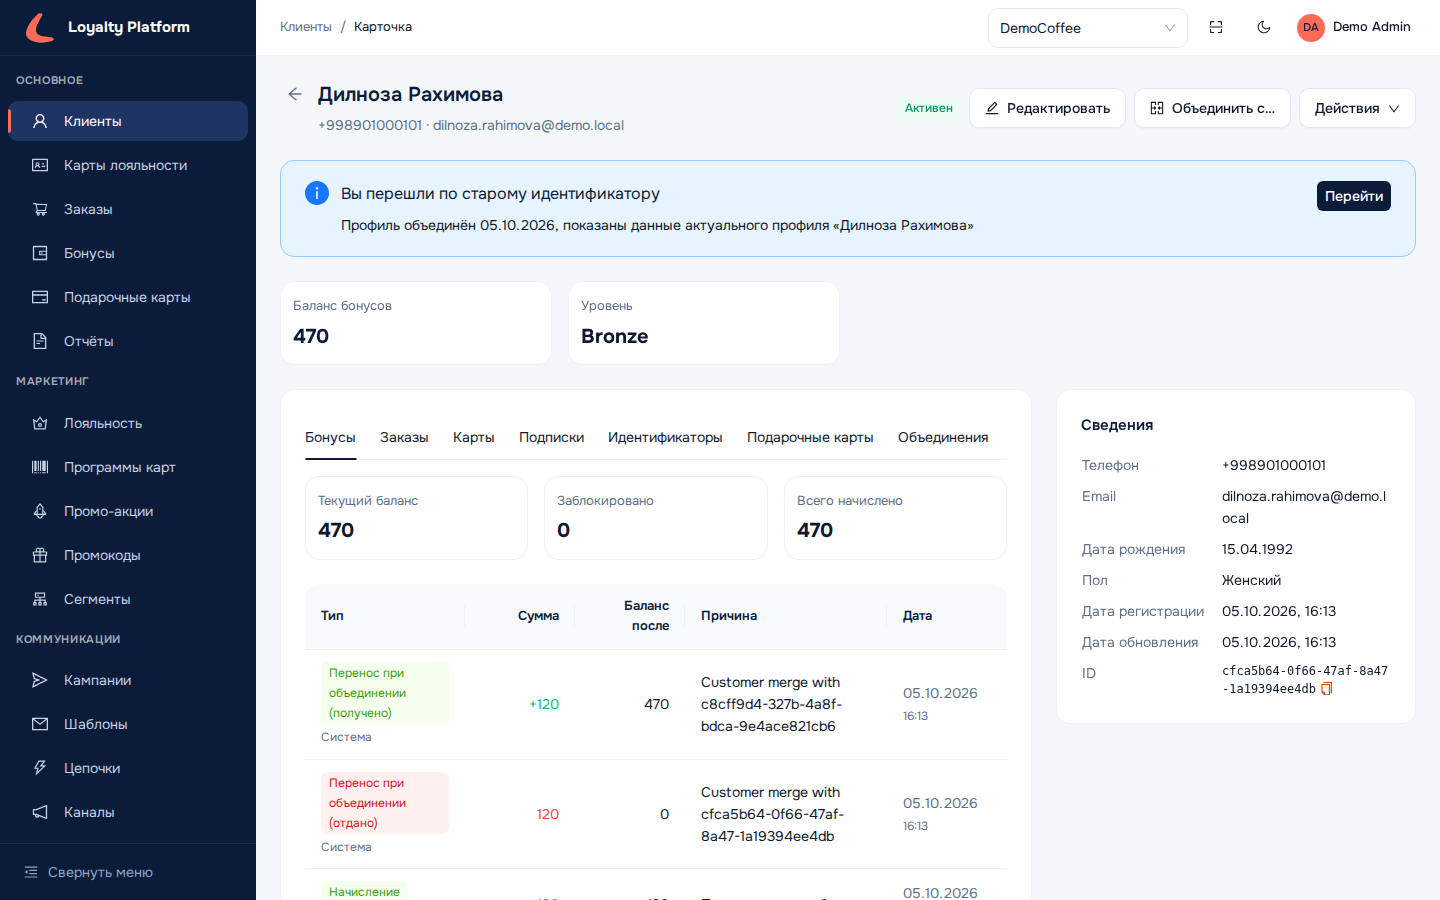
Task: Go to Заказы in the sidebar
Action: pos(128,209)
